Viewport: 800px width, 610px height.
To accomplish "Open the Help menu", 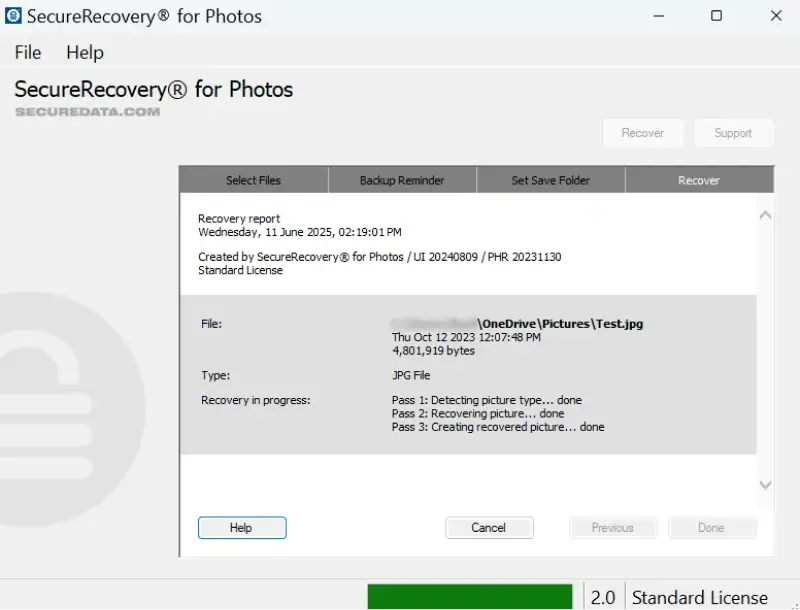I will (85, 53).
